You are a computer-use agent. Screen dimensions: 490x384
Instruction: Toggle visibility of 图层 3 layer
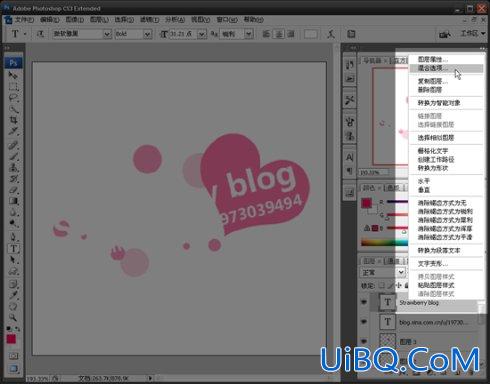click(x=364, y=341)
